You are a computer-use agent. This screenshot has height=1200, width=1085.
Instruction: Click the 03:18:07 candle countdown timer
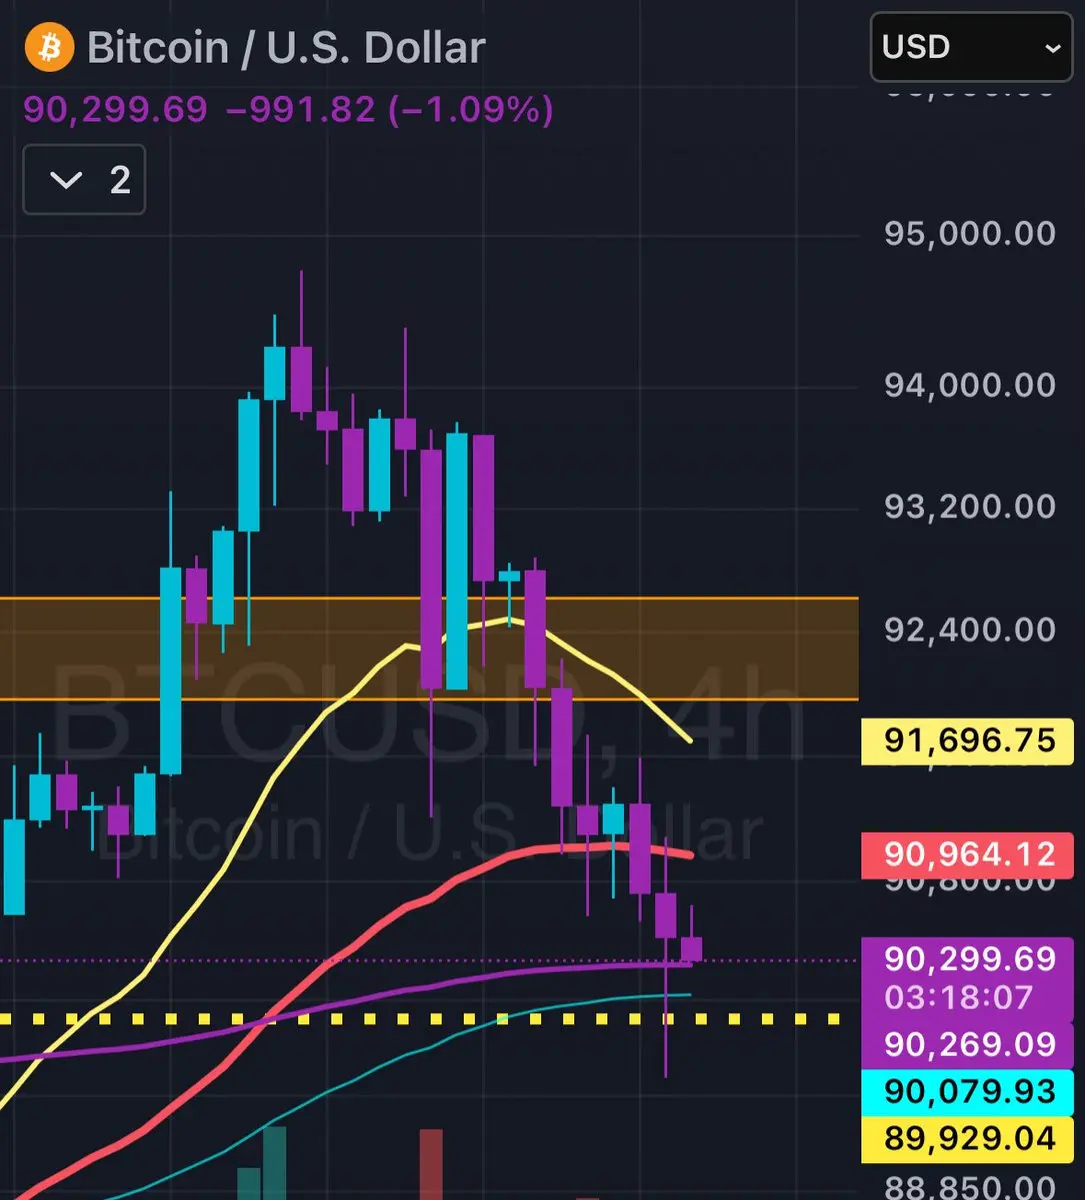(958, 998)
